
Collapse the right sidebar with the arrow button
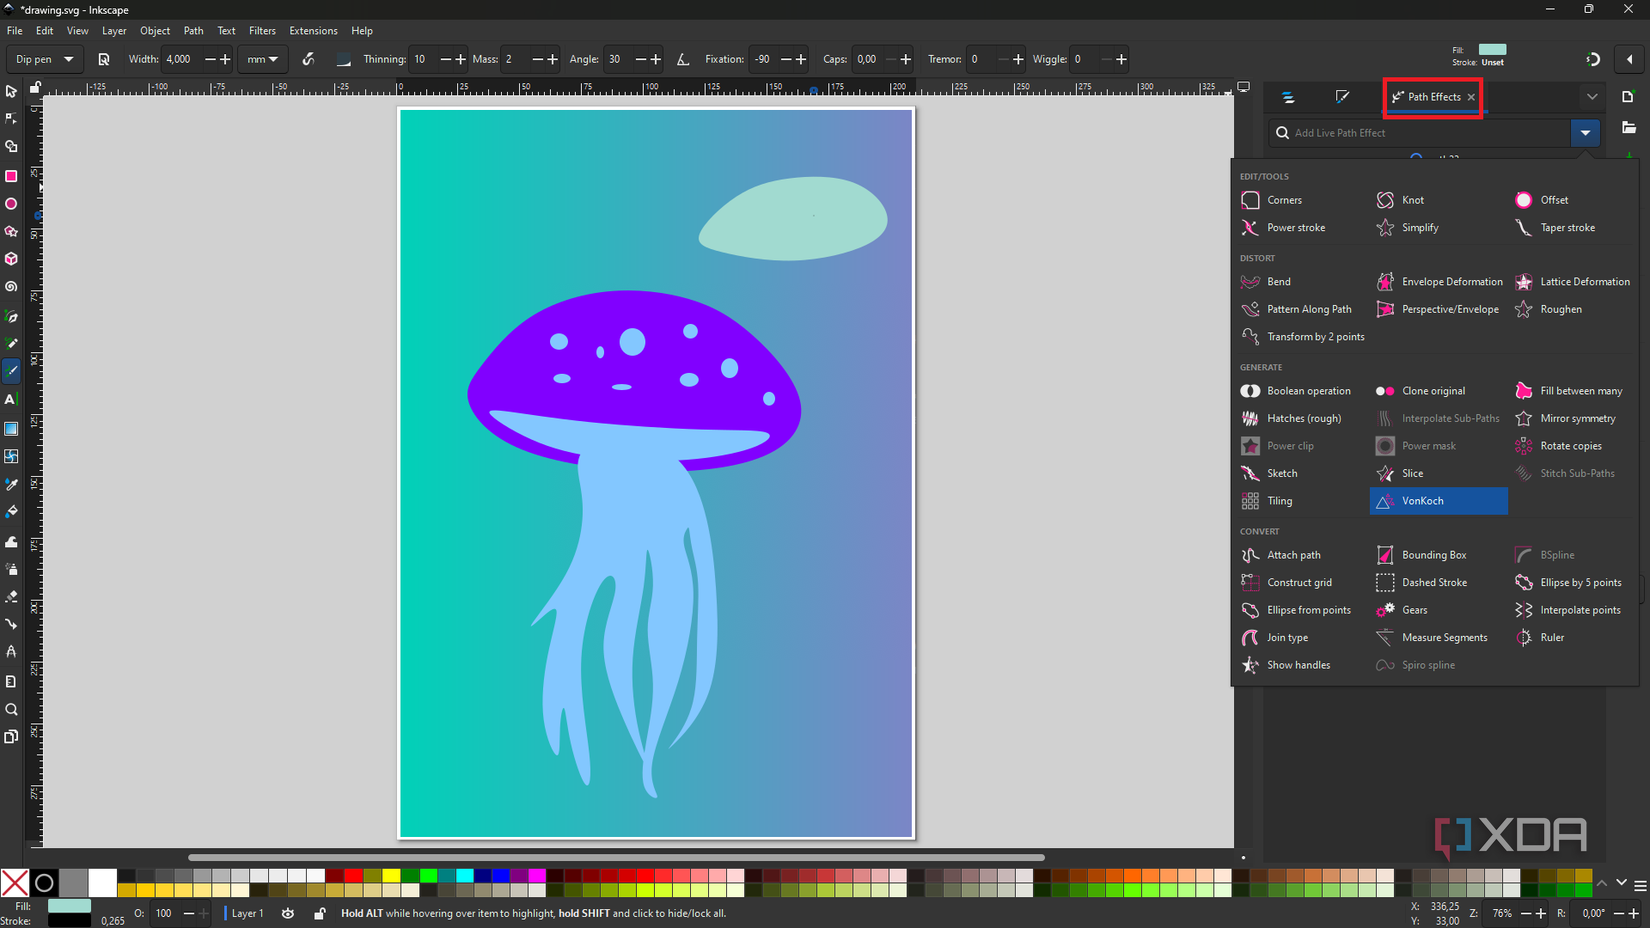(1631, 59)
